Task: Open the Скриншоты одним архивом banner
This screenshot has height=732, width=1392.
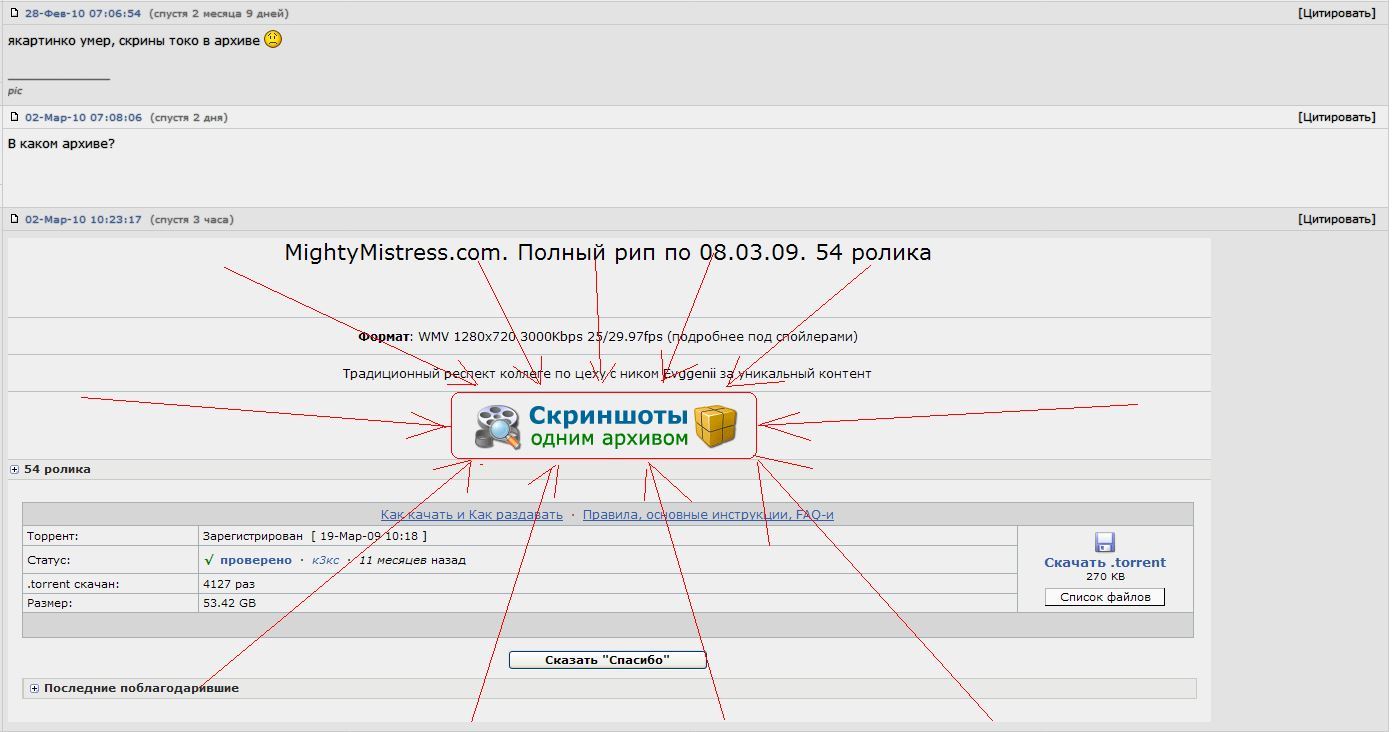Action: click(x=604, y=426)
